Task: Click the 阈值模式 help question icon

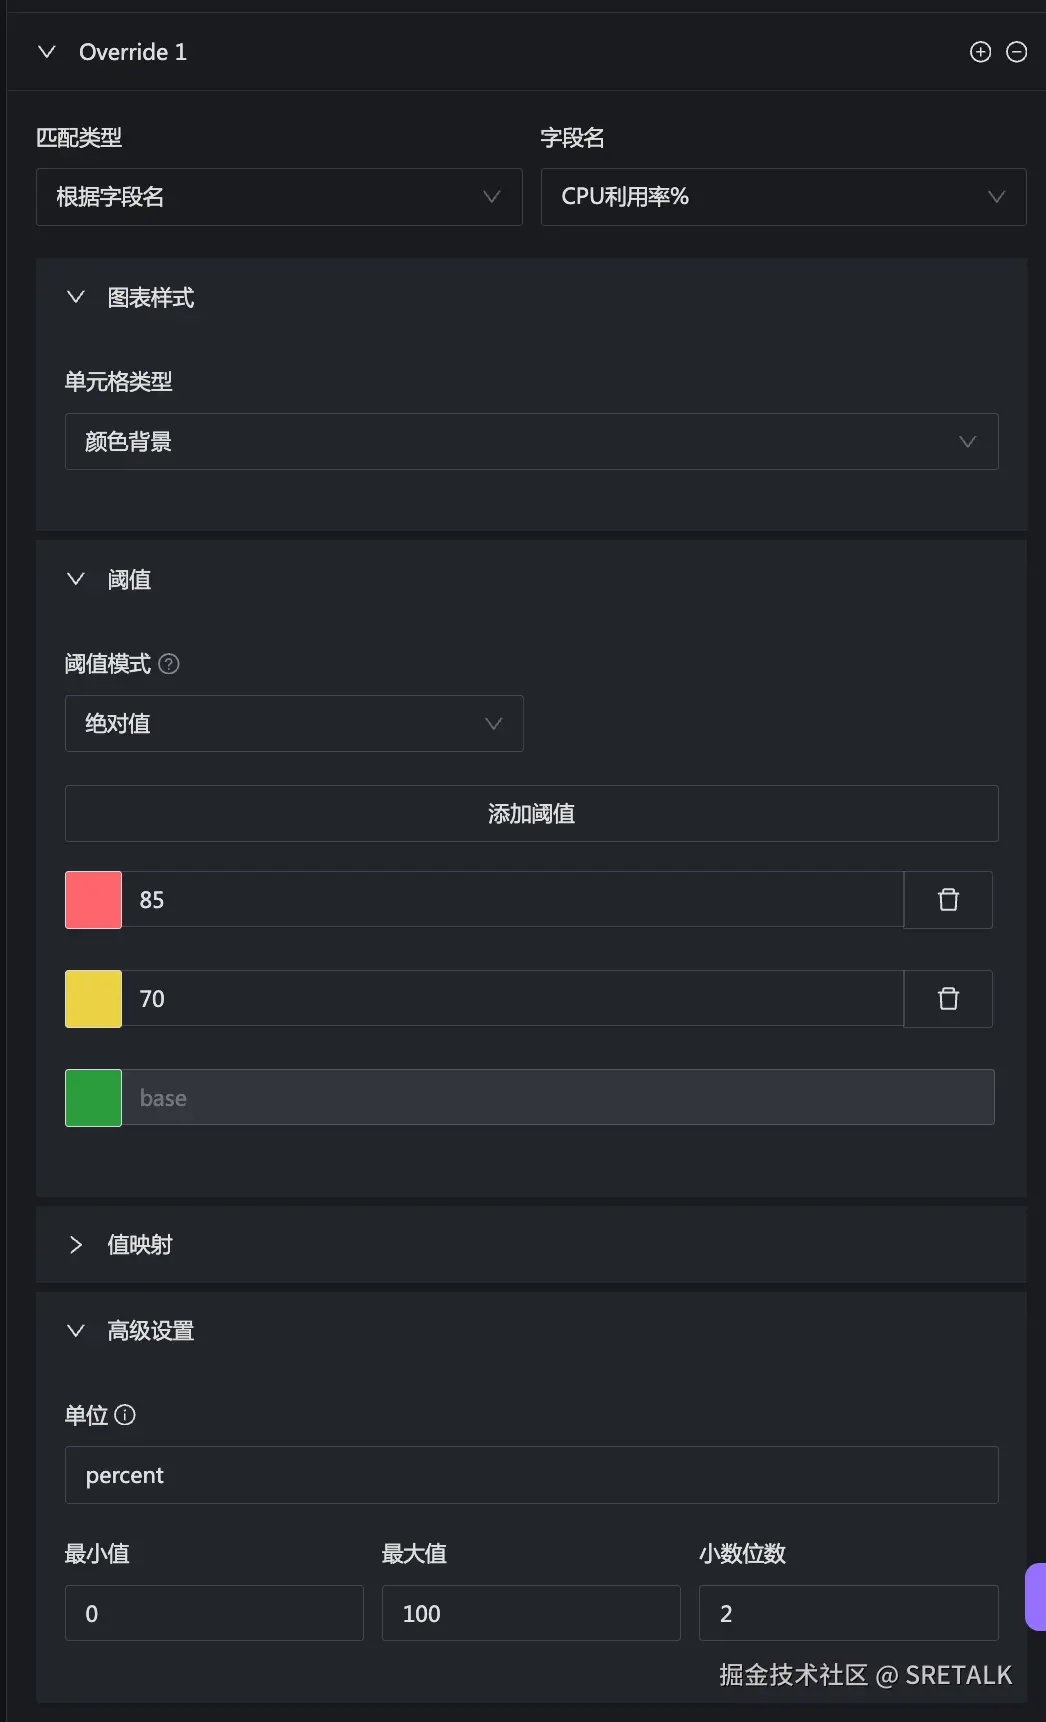Action: coord(169,664)
